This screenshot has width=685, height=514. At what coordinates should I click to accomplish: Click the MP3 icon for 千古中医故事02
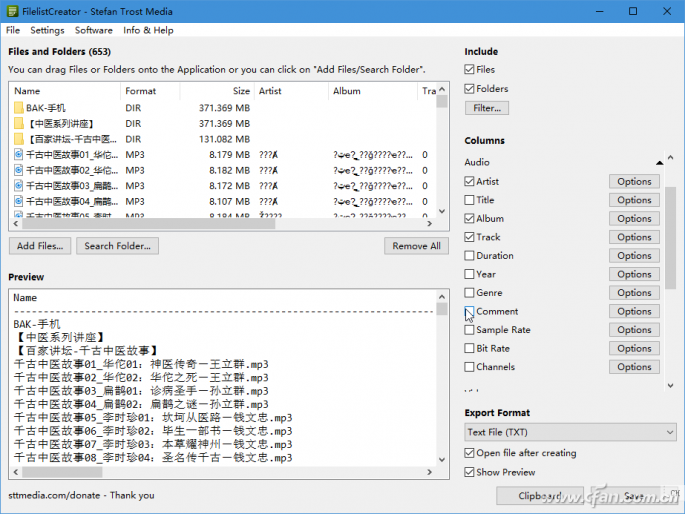[18, 170]
